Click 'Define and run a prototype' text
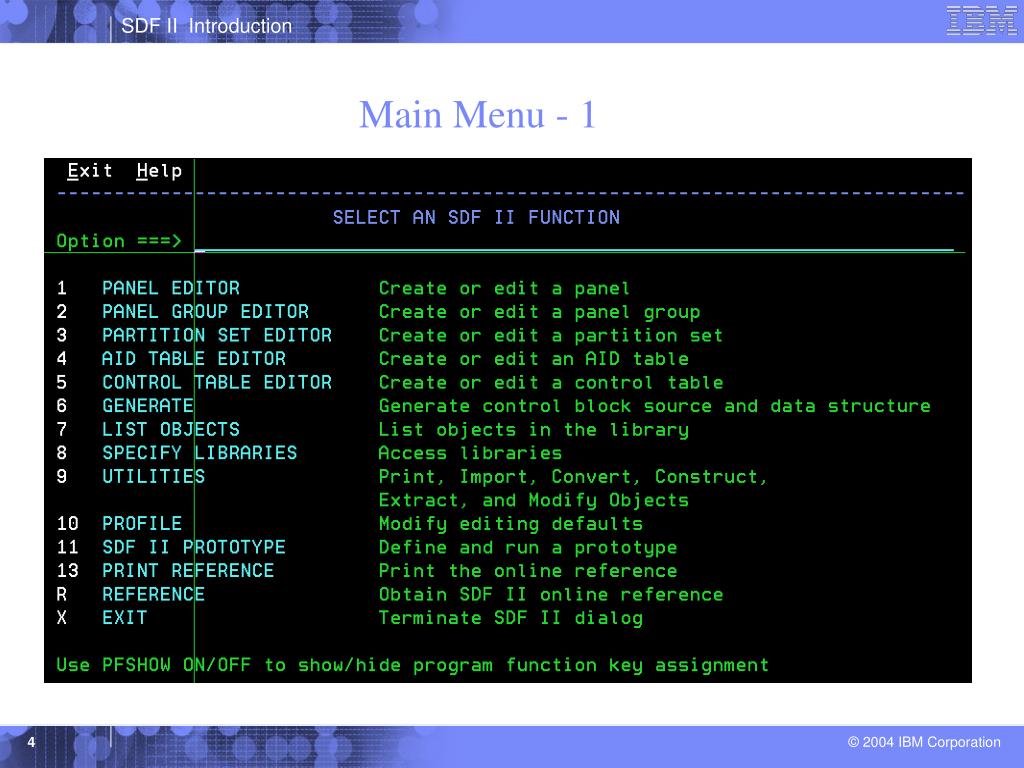1024x768 pixels. [528, 547]
